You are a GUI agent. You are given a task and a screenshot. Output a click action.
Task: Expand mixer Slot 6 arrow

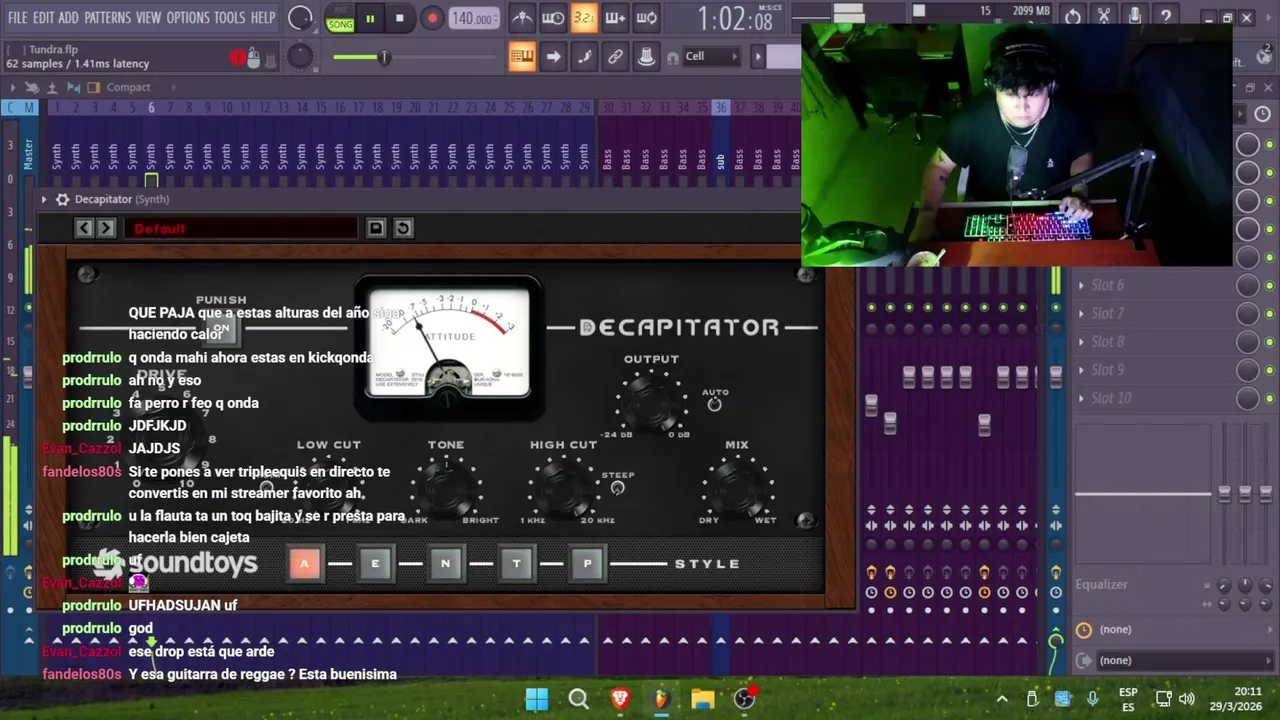(x=1081, y=285)
